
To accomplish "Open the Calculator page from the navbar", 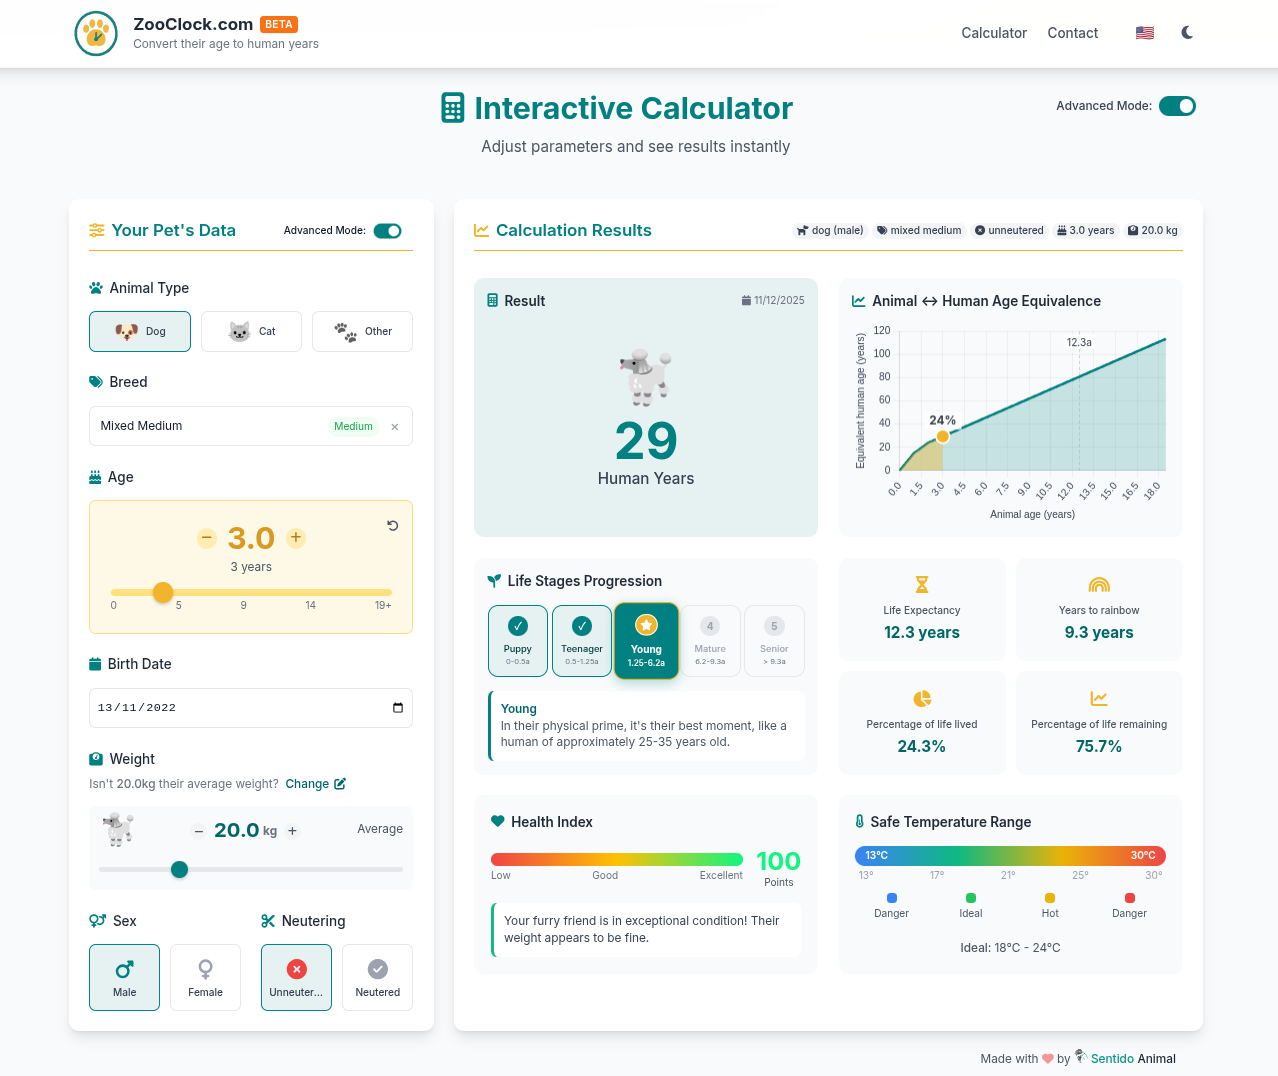I will [993, 33].
